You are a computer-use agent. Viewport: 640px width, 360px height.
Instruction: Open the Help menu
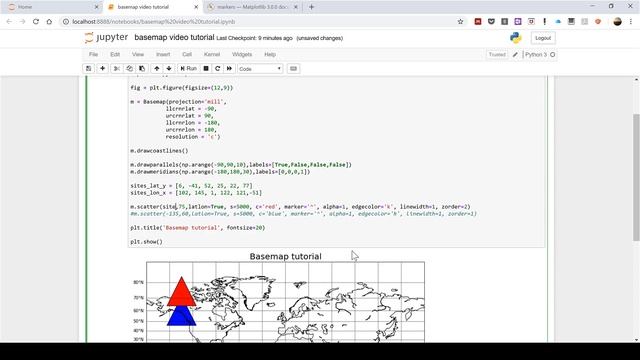tap(270, 54)
